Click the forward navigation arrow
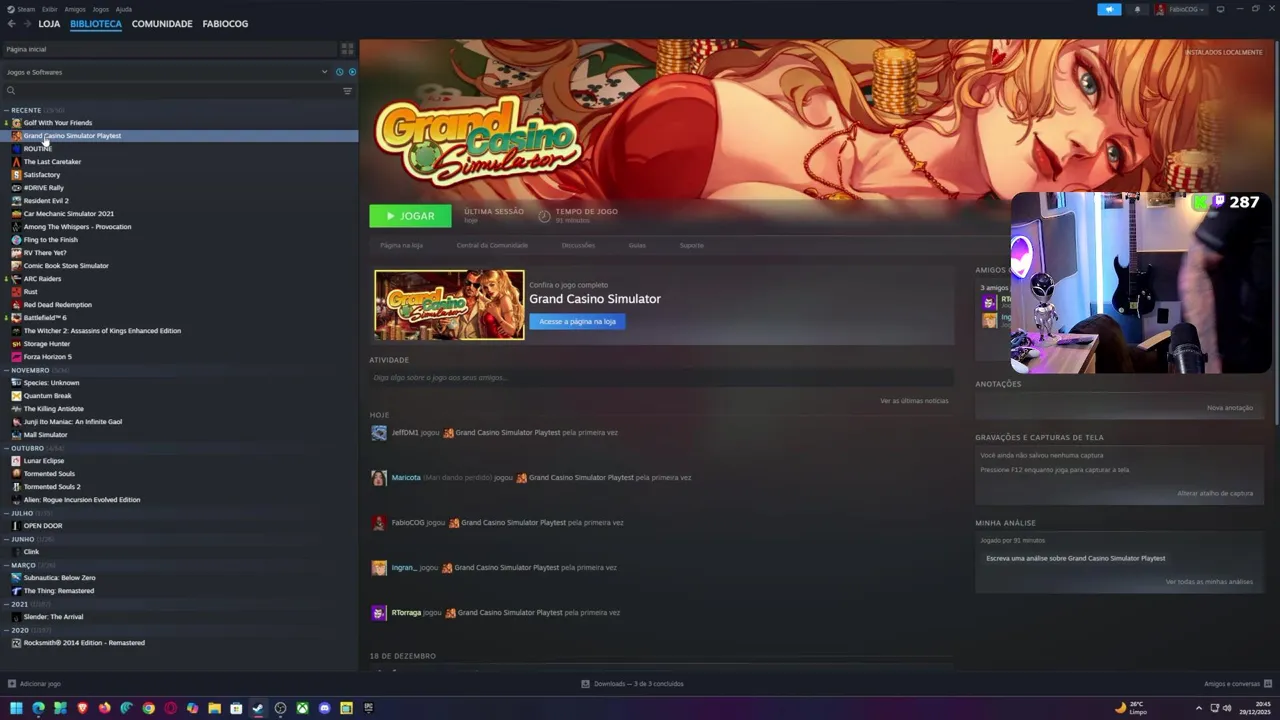Image resolution: width=1280 pixels, height=720 pixels. coord(26,23)
